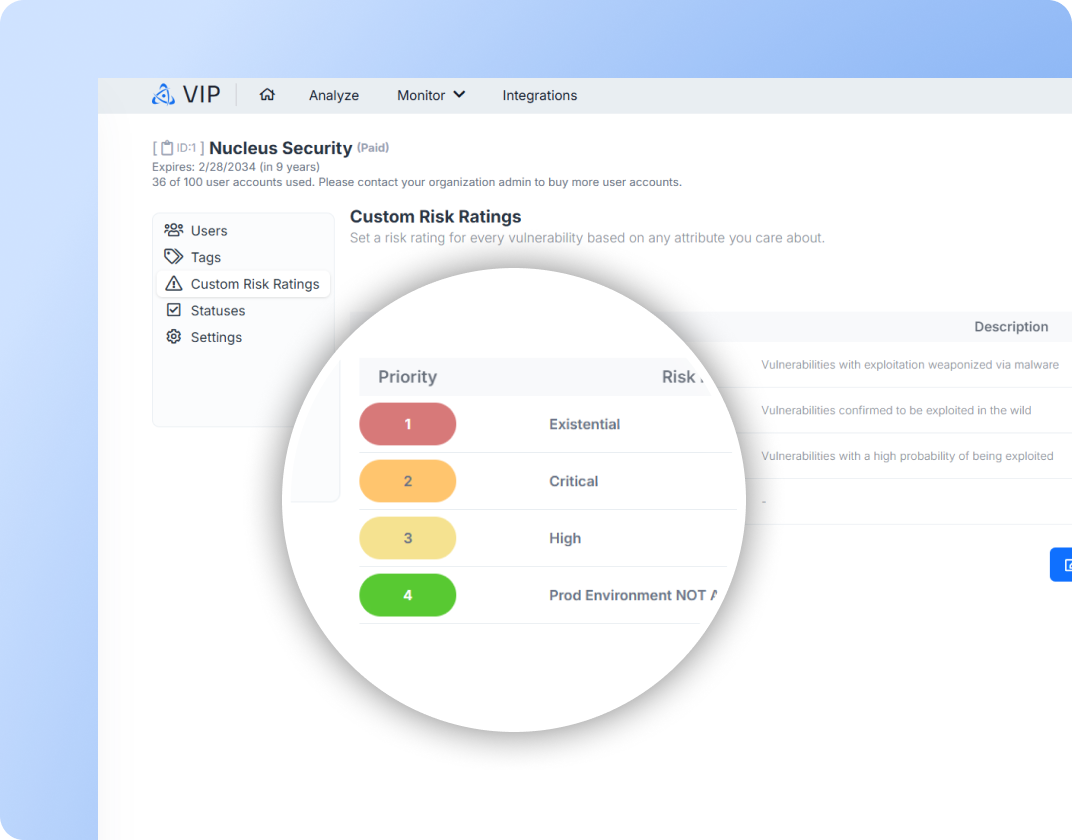This screenshot has width=1072, height=840.
Task: Click the Nucleus Security organization title
Action: click(x=280, y=148)
